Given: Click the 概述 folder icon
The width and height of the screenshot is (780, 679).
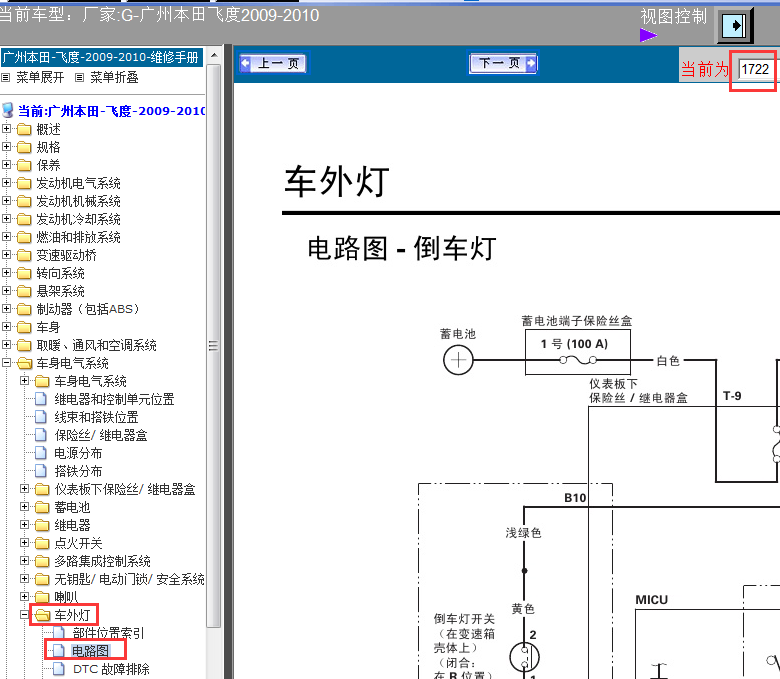Looking at the screenshot, I should [x=24, y=129].
